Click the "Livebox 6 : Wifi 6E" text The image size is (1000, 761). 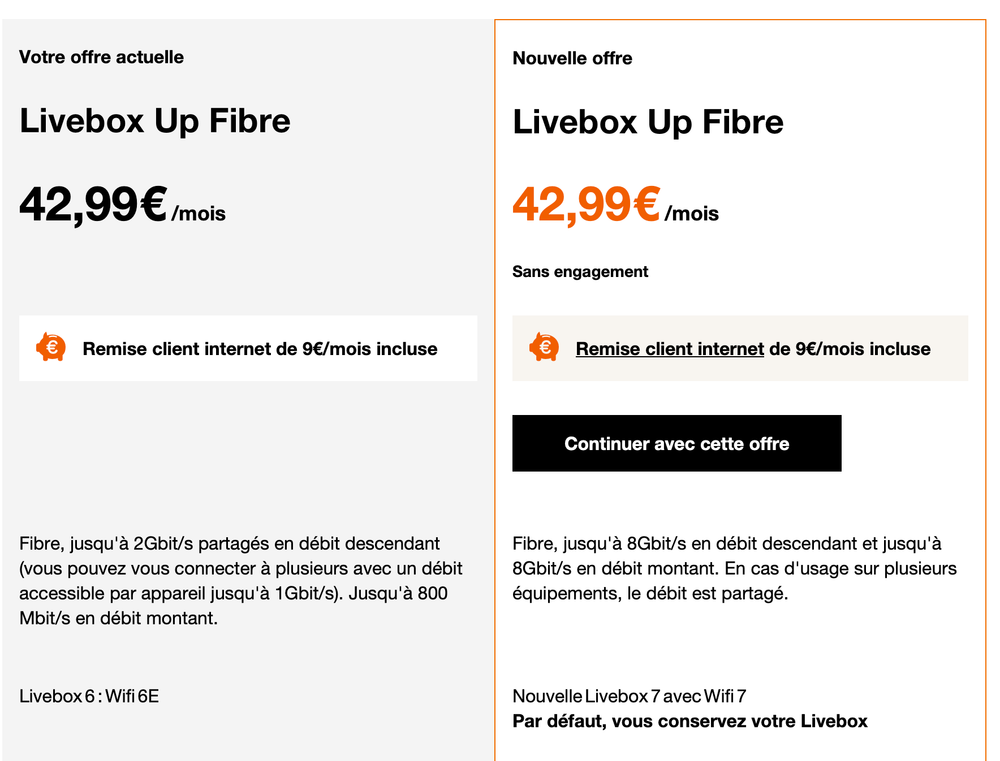89,695
